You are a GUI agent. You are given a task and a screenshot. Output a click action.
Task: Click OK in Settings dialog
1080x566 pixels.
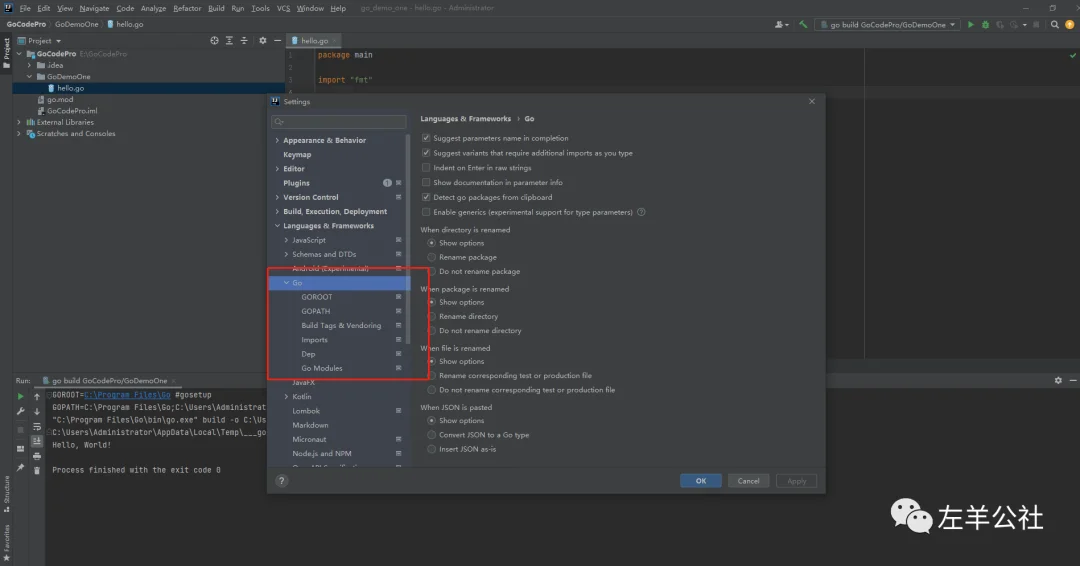[x=700, y=481]
